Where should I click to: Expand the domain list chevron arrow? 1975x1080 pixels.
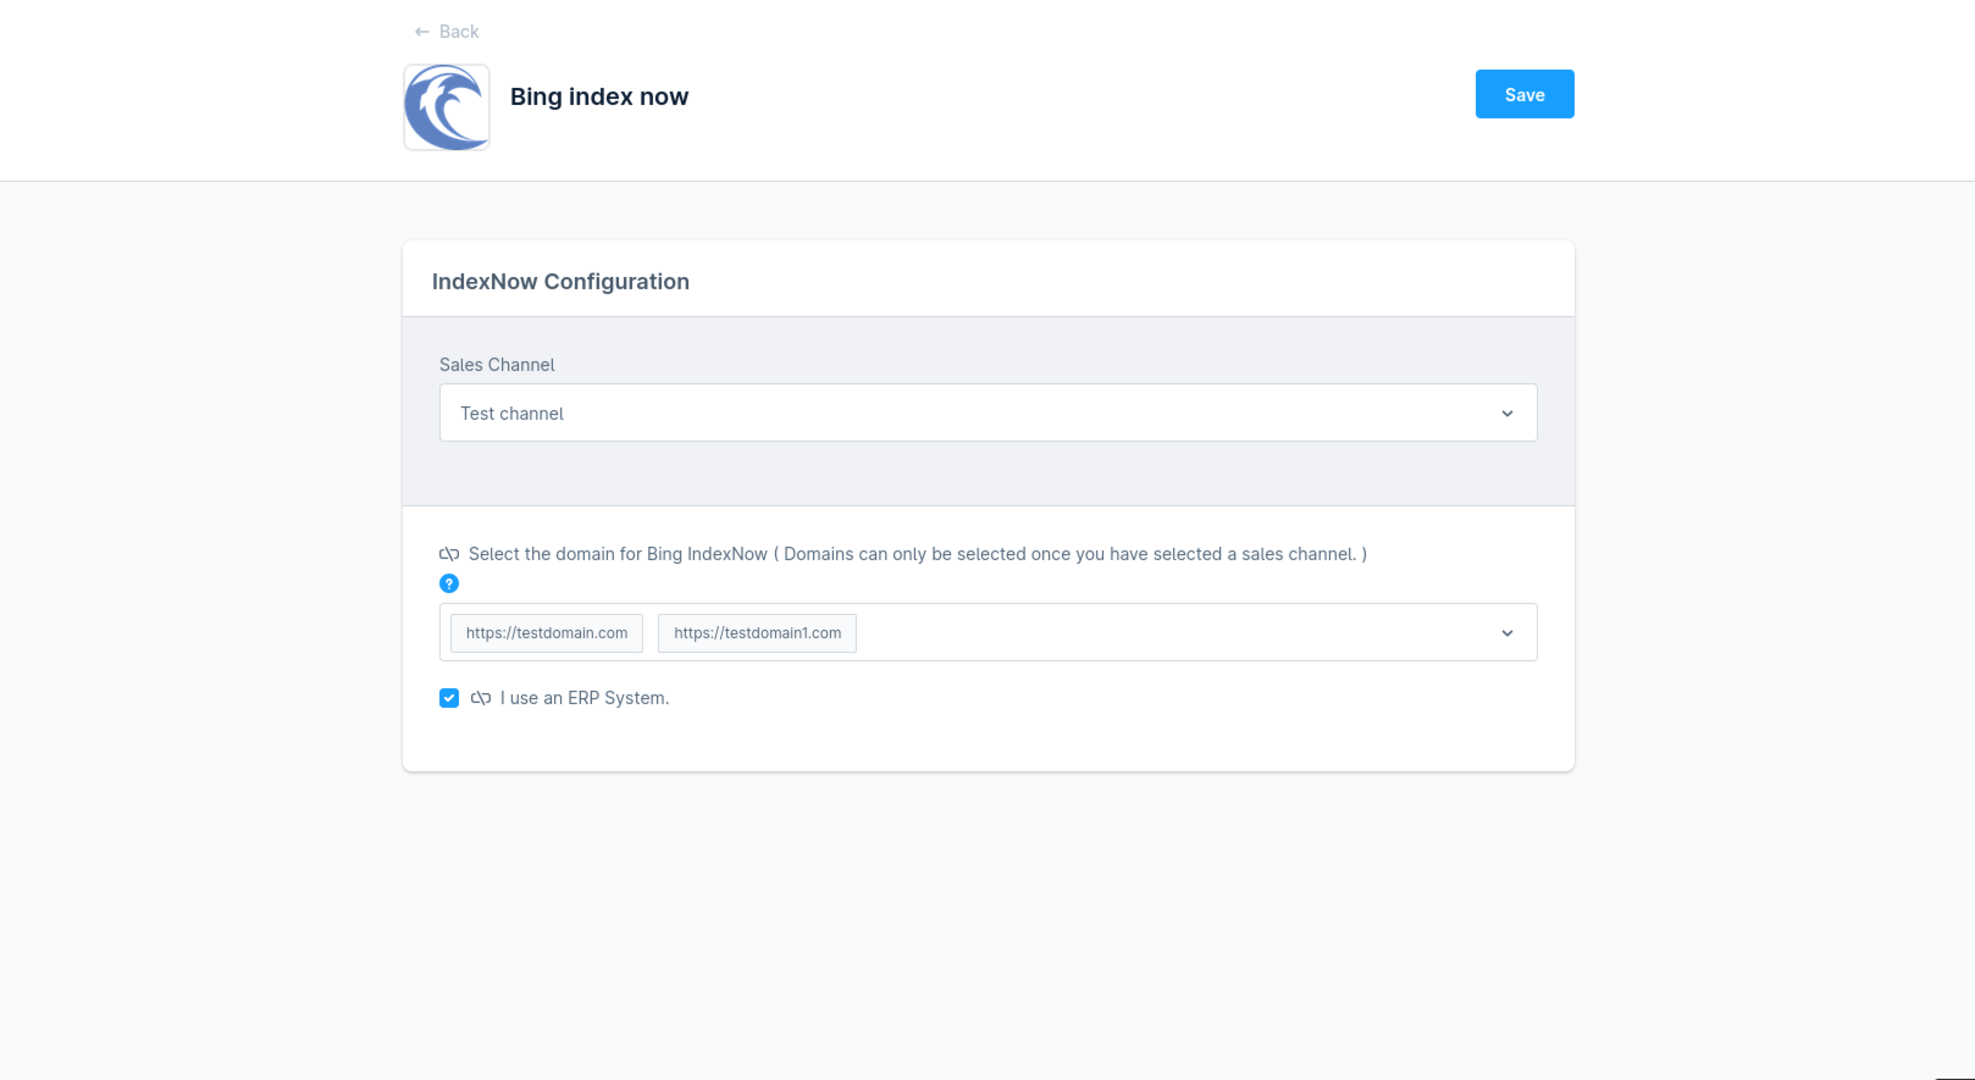coord(1506,633)
